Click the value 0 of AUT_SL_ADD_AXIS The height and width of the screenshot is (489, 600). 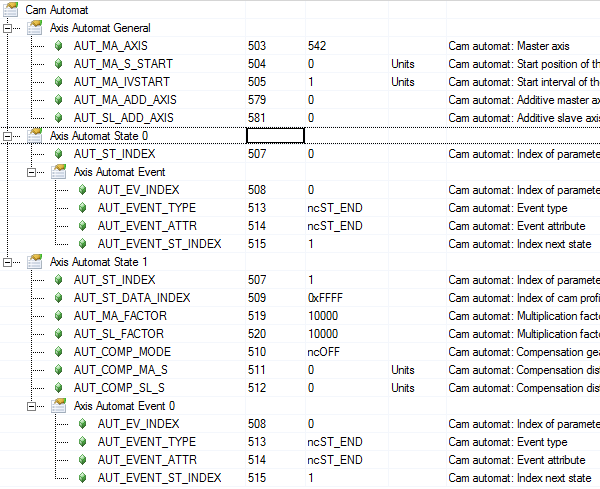(311, 117)
